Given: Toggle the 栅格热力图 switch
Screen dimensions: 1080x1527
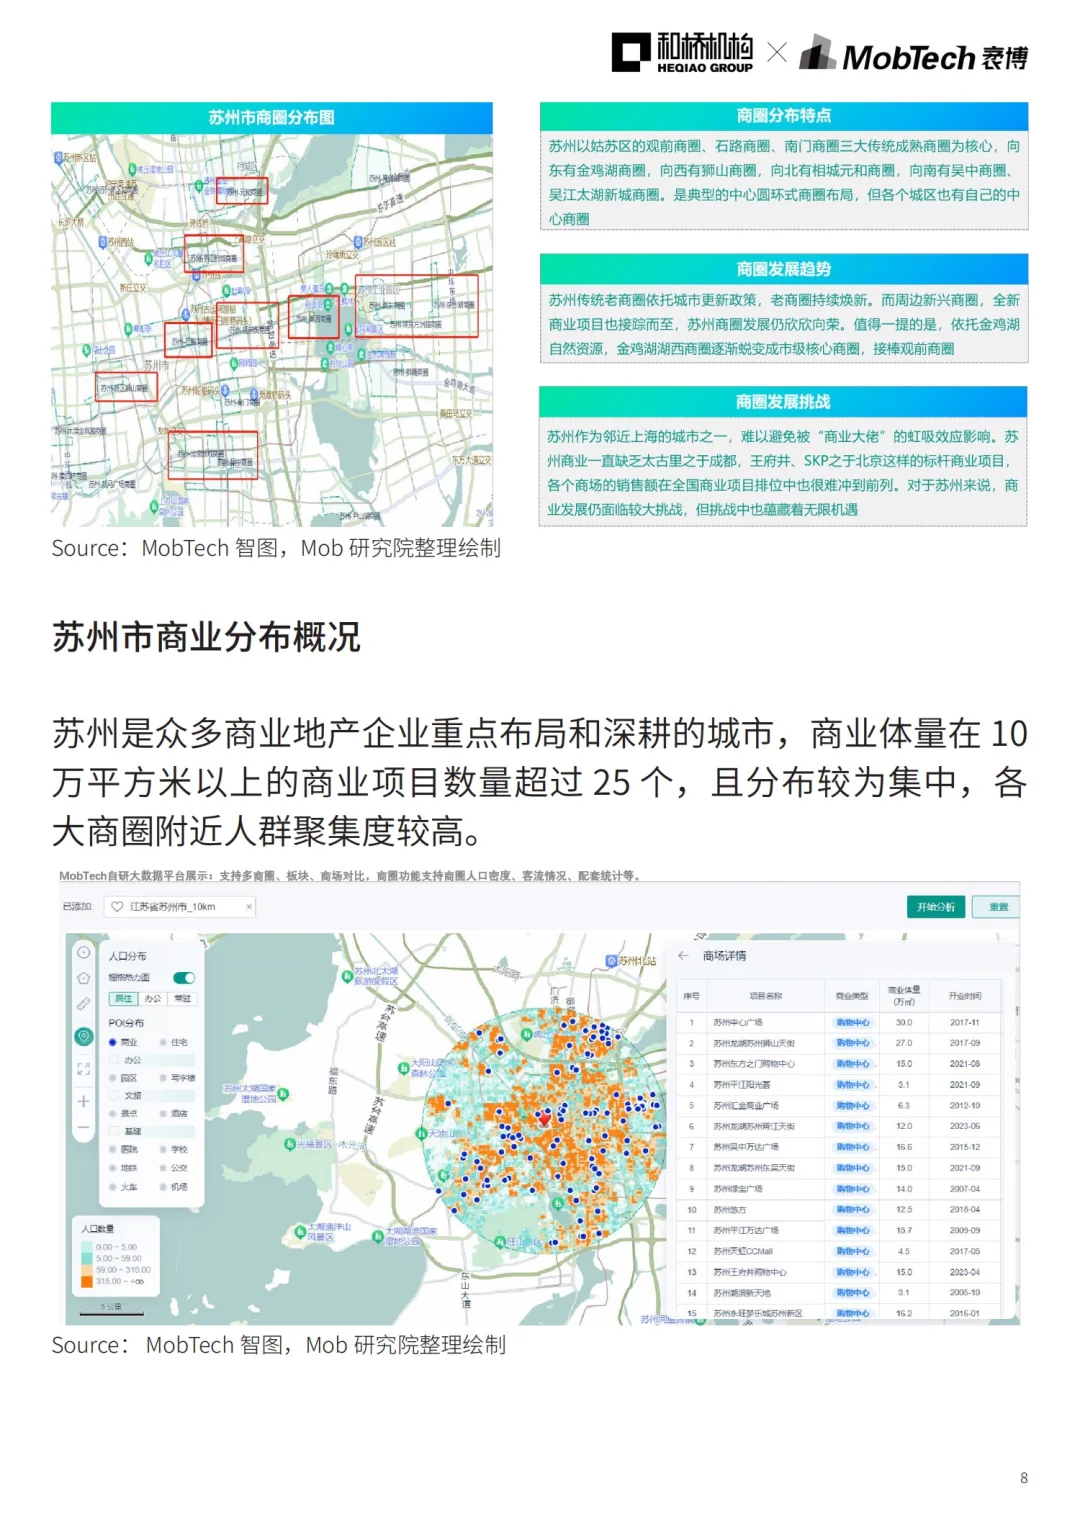Looking at the screenshot, I should pyautogui.click(x=184, y=978).
